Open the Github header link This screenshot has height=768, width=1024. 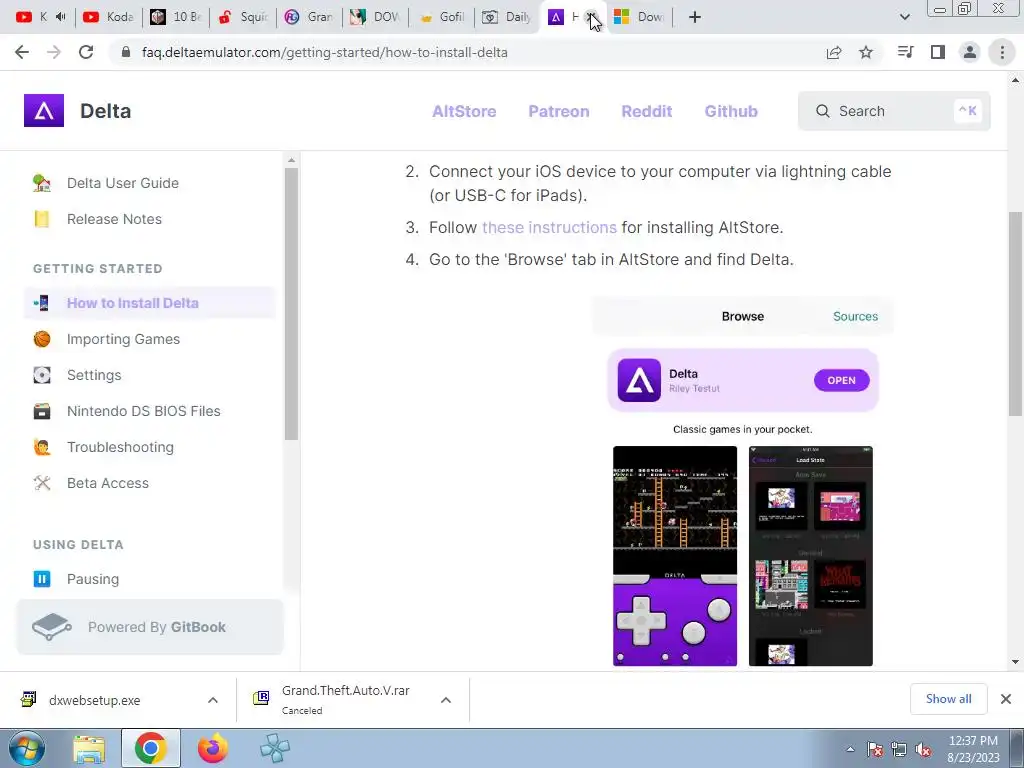(x=731, y=111)
